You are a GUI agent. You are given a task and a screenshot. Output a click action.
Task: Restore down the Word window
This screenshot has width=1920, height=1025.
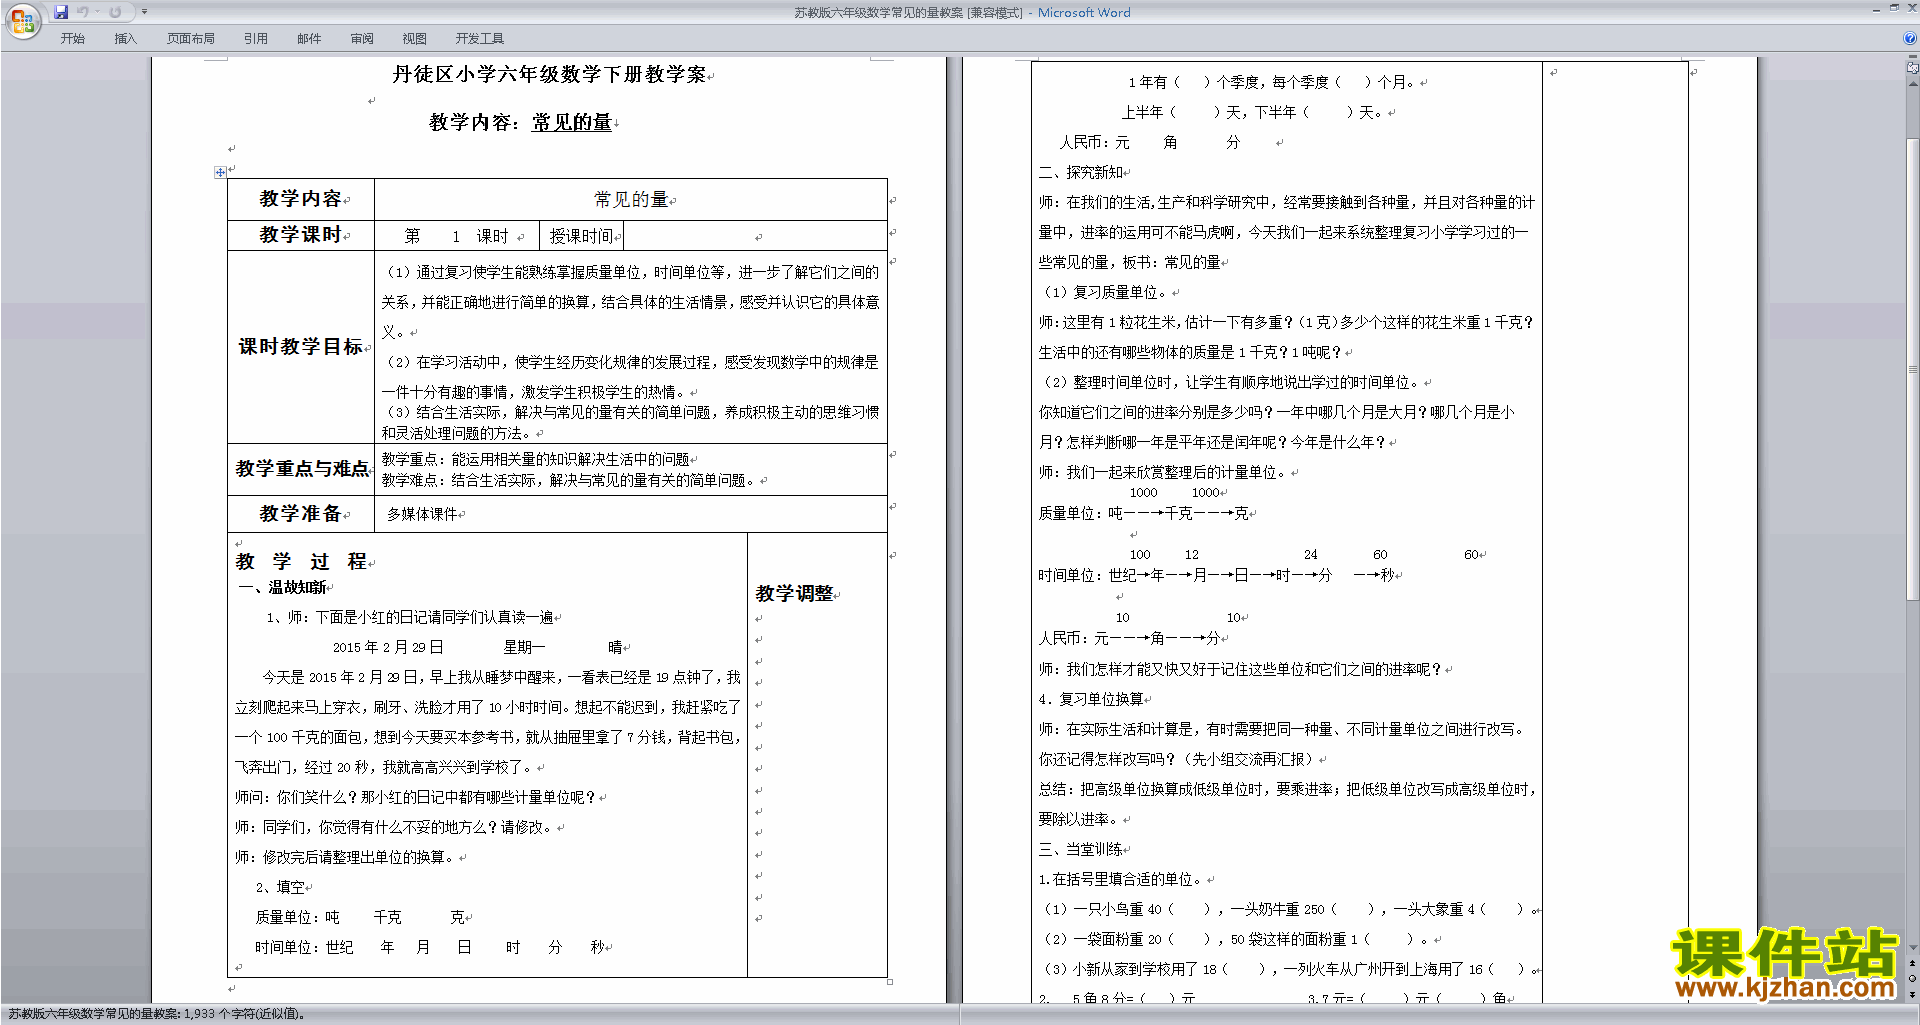(x=1894, y=8)
